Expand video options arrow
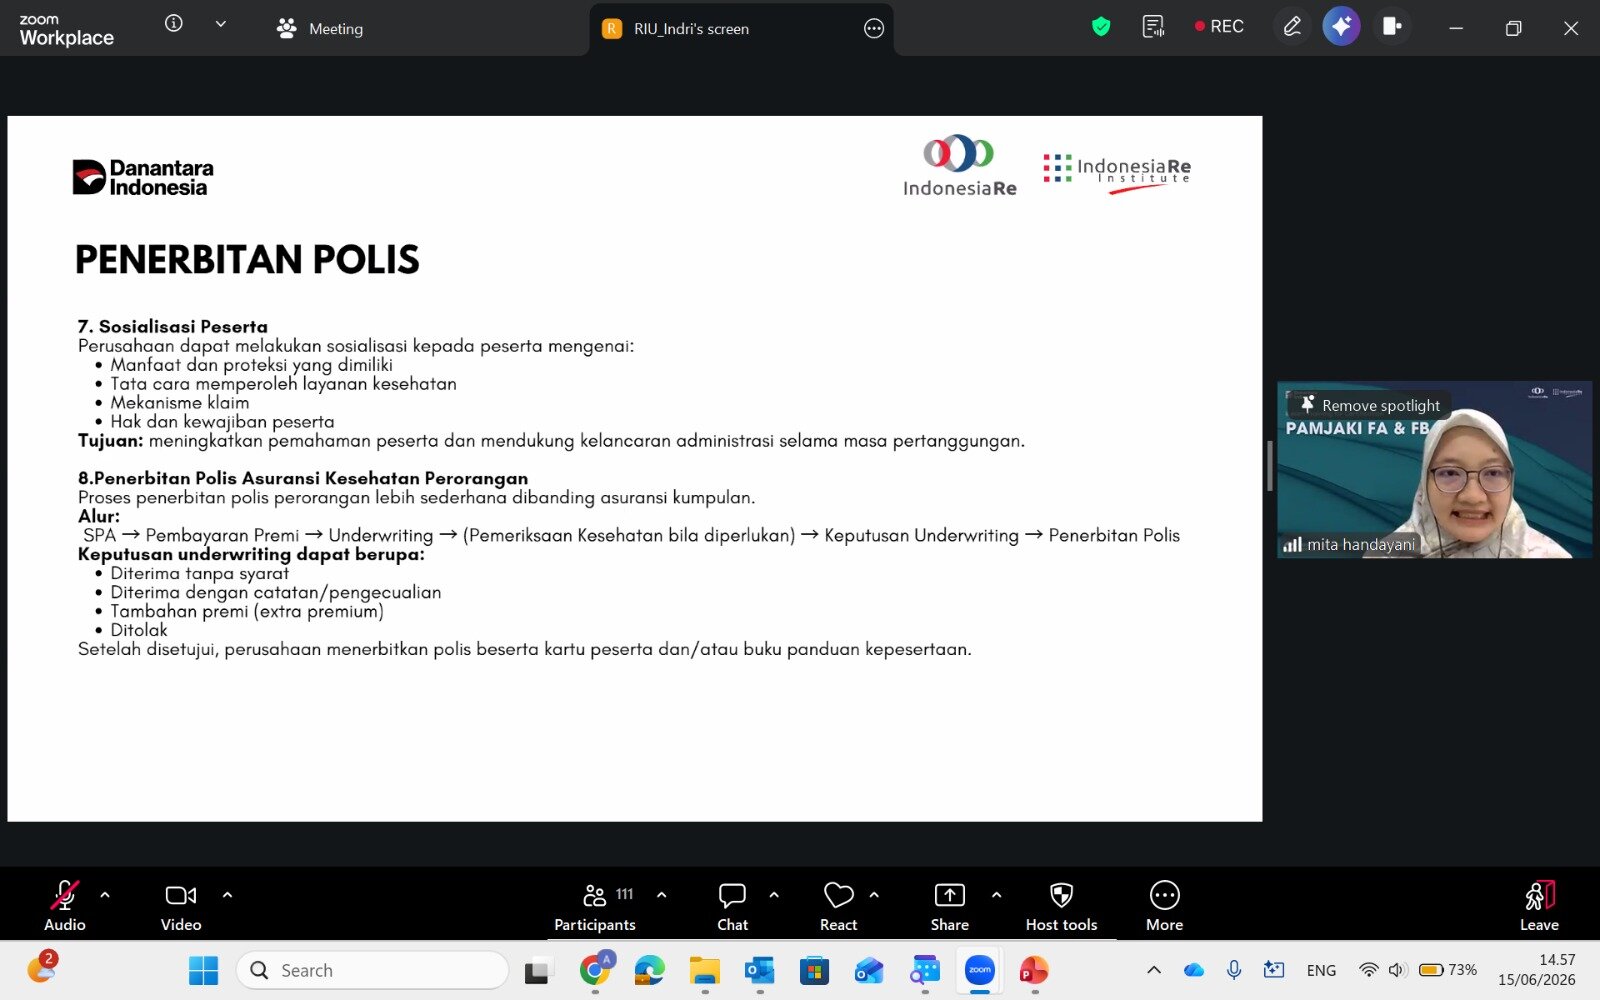Screen dimensions: 1600x1000 pyautogui.click(x=227, y=895)
